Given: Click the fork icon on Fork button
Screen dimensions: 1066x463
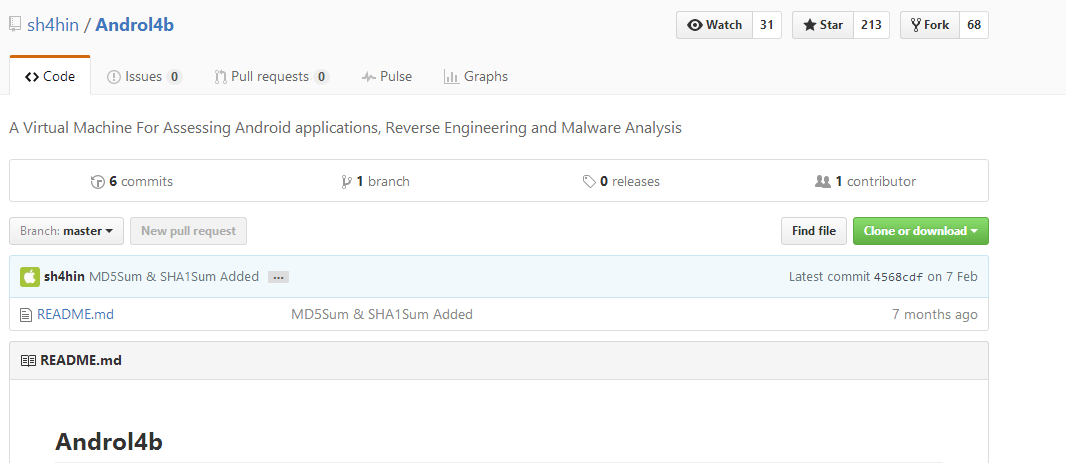Looking at the screenshot, I should (916, 25).
